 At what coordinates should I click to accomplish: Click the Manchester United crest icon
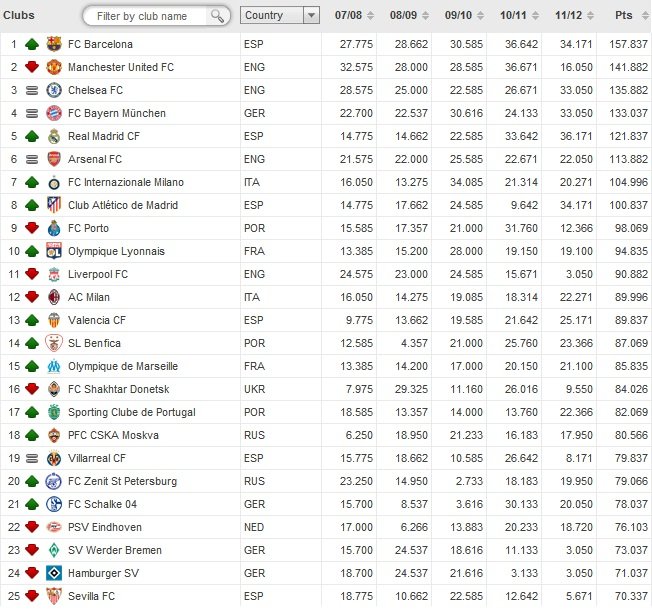click(54, 67)
